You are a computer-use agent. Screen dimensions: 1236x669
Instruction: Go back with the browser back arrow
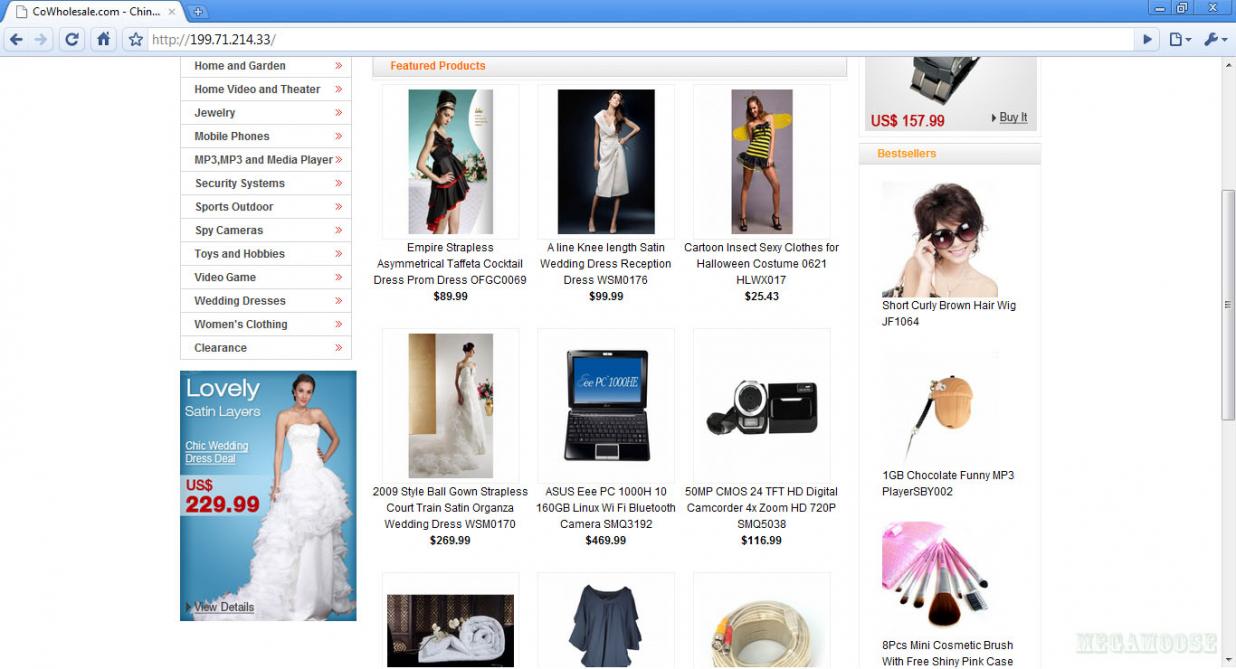[x=16, y=40]
